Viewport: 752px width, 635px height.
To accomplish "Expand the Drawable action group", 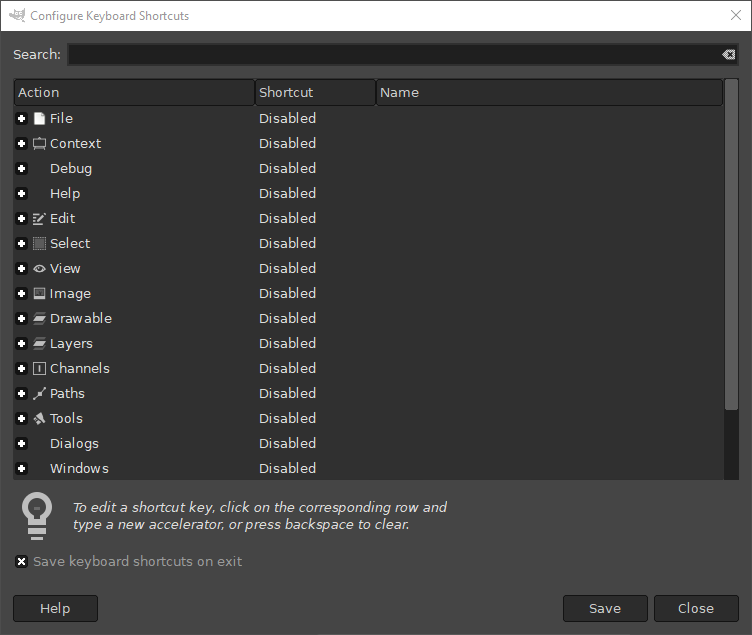I will coord(22,318).
